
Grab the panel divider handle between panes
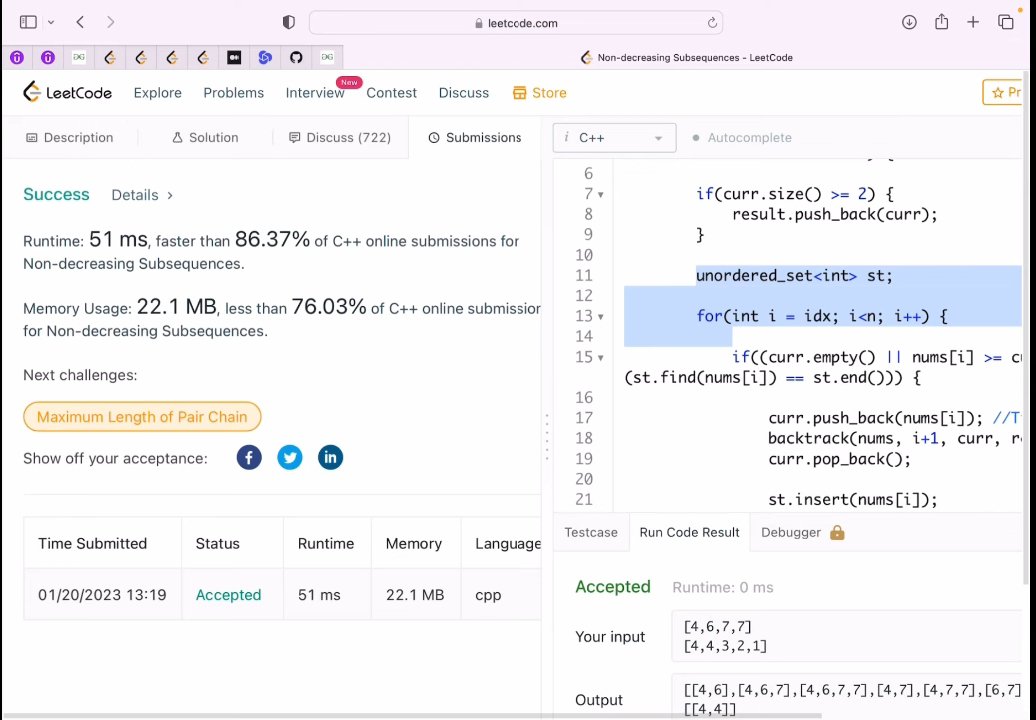(x=547, y=436)
